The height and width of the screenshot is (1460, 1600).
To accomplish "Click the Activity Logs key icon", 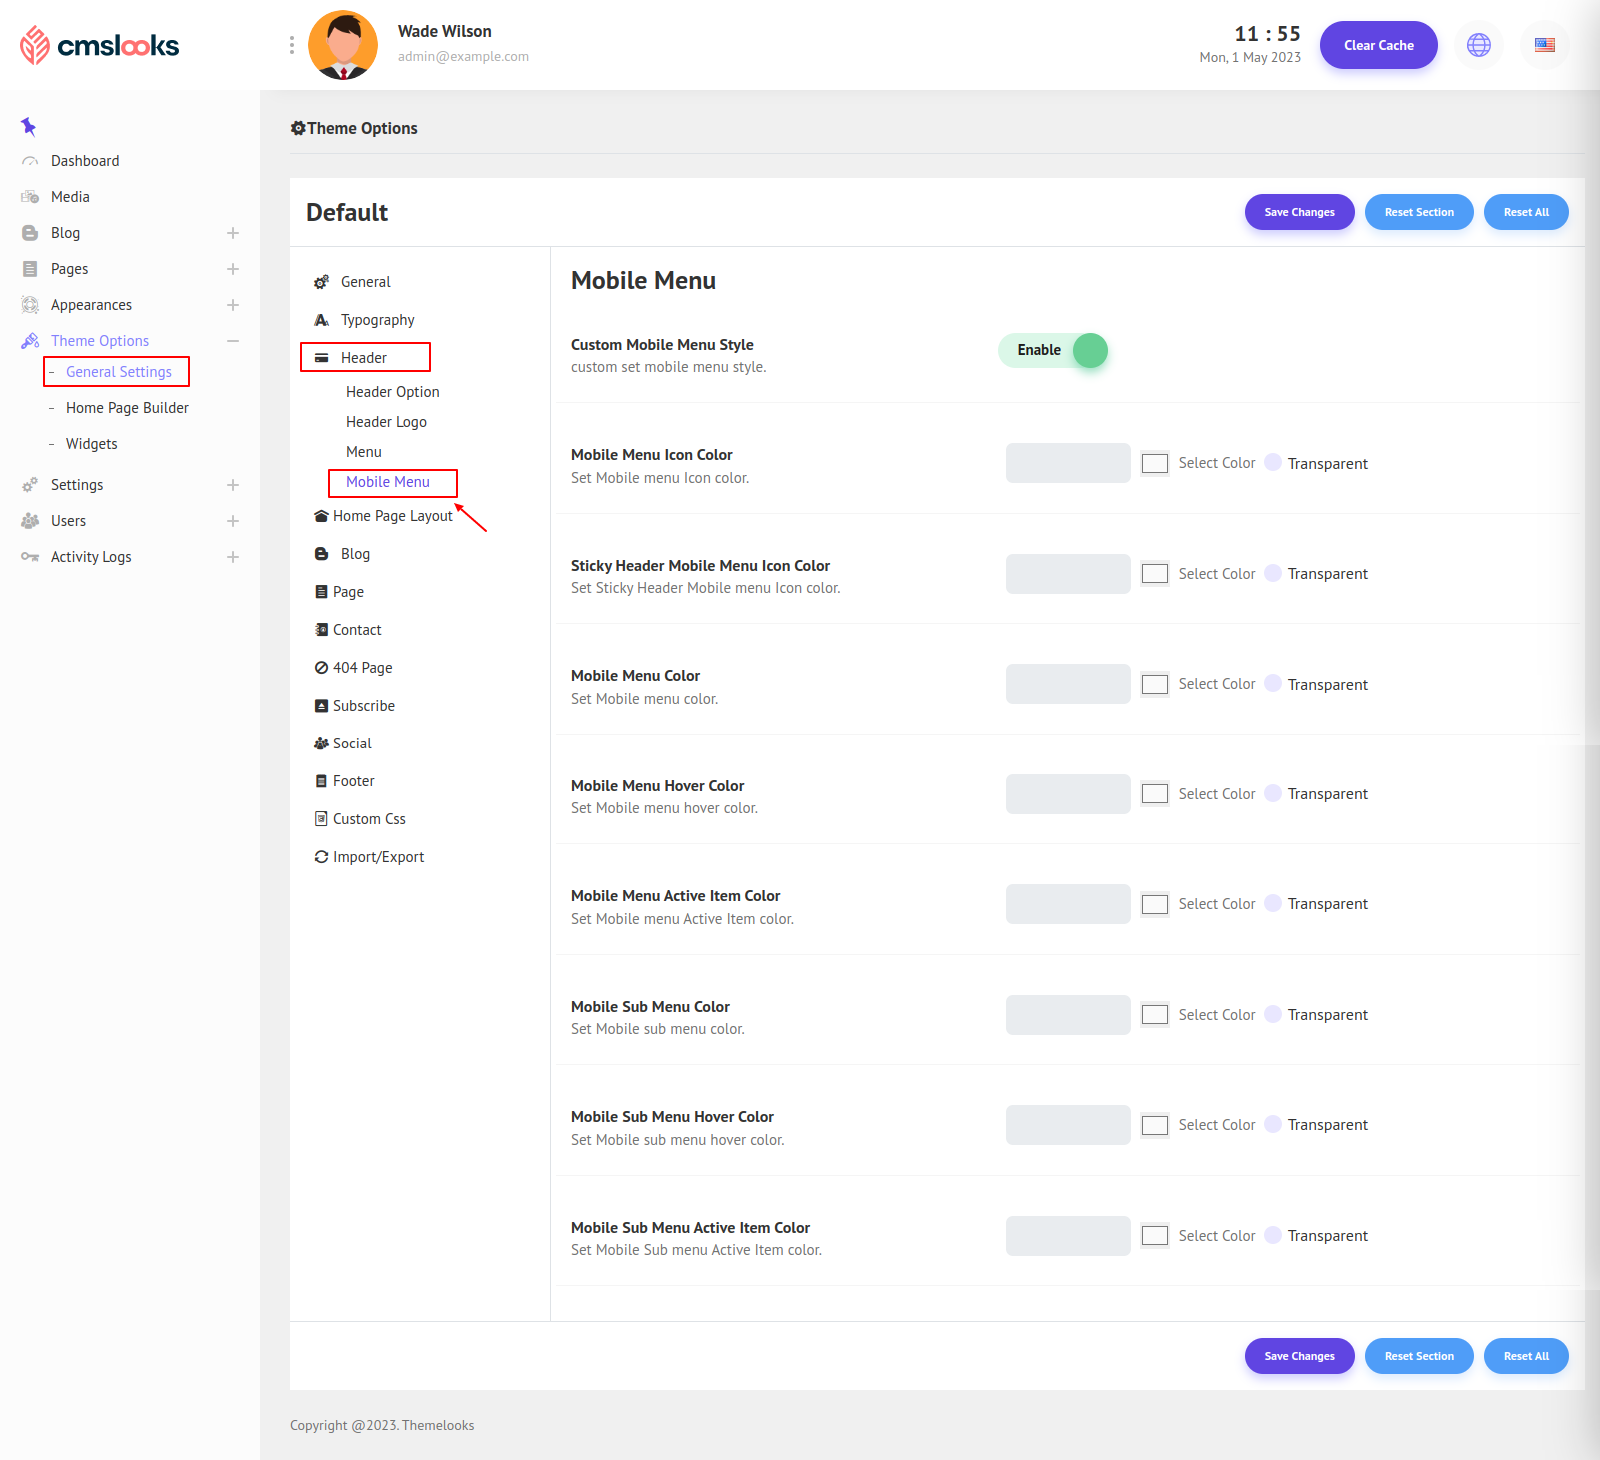I will (30, 557).
